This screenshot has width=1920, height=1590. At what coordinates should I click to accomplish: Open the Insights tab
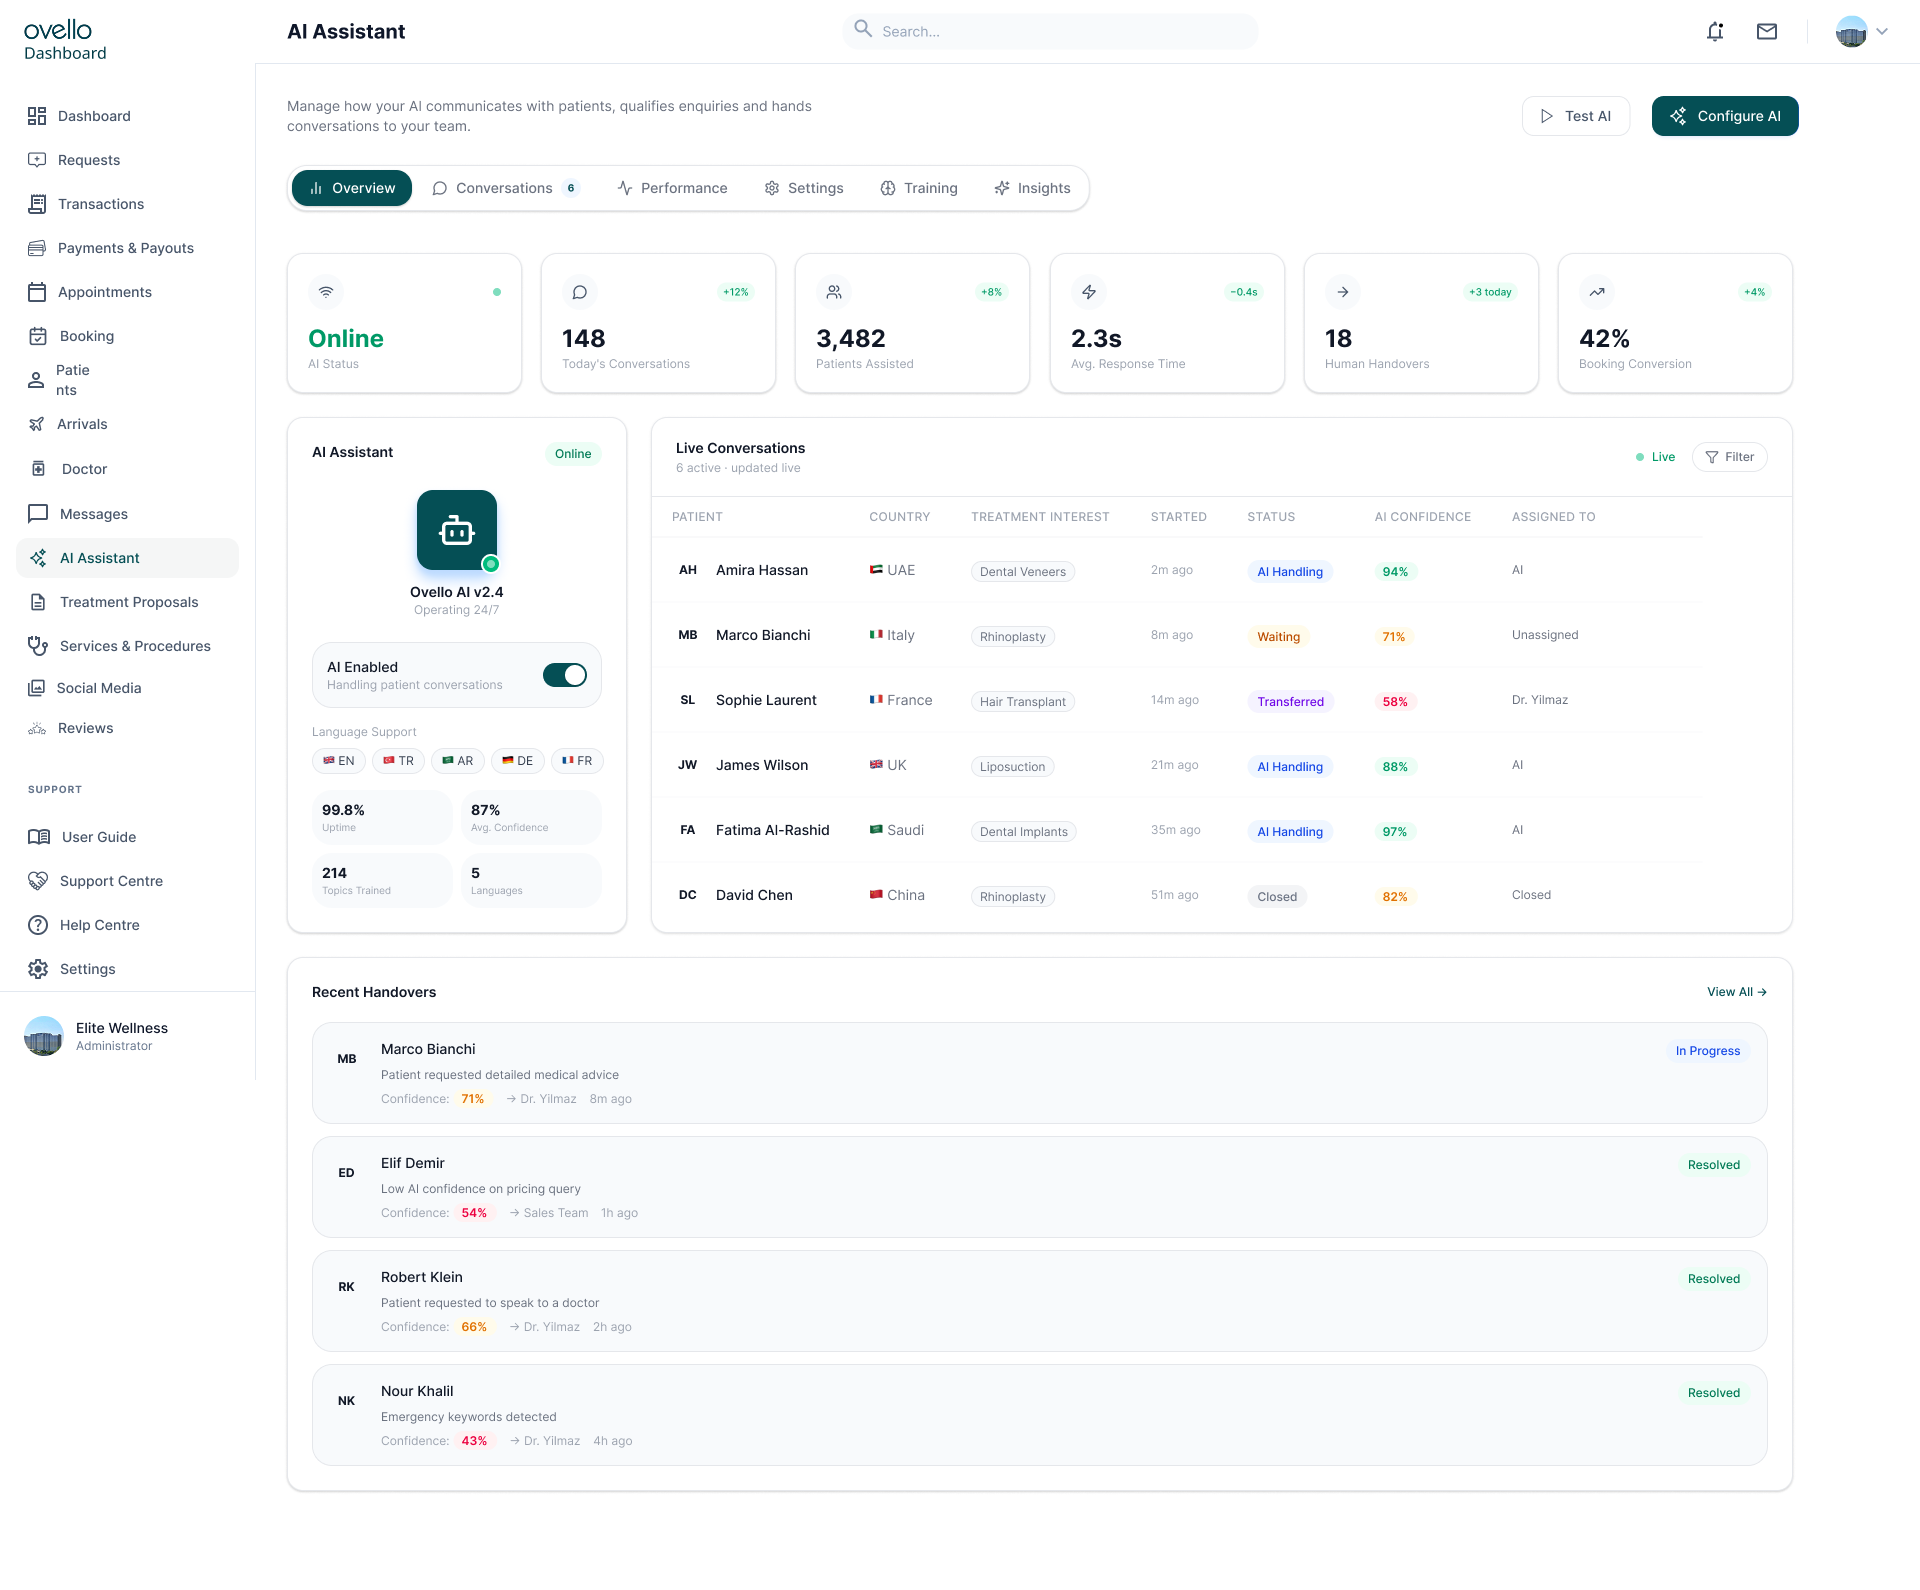[1033, 188]
